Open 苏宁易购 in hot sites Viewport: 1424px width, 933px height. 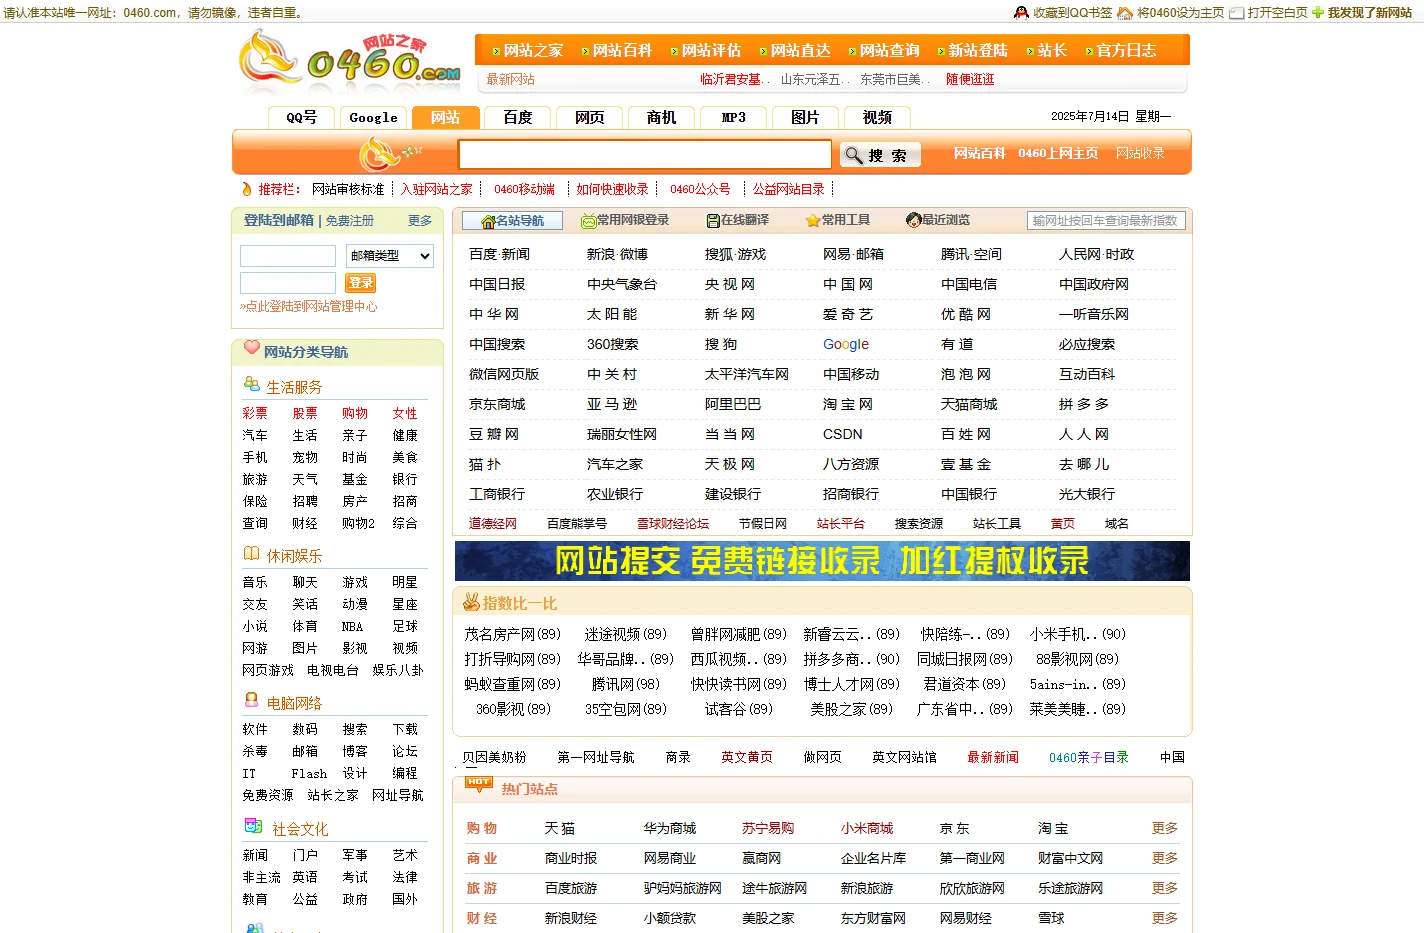pos(768,828)
